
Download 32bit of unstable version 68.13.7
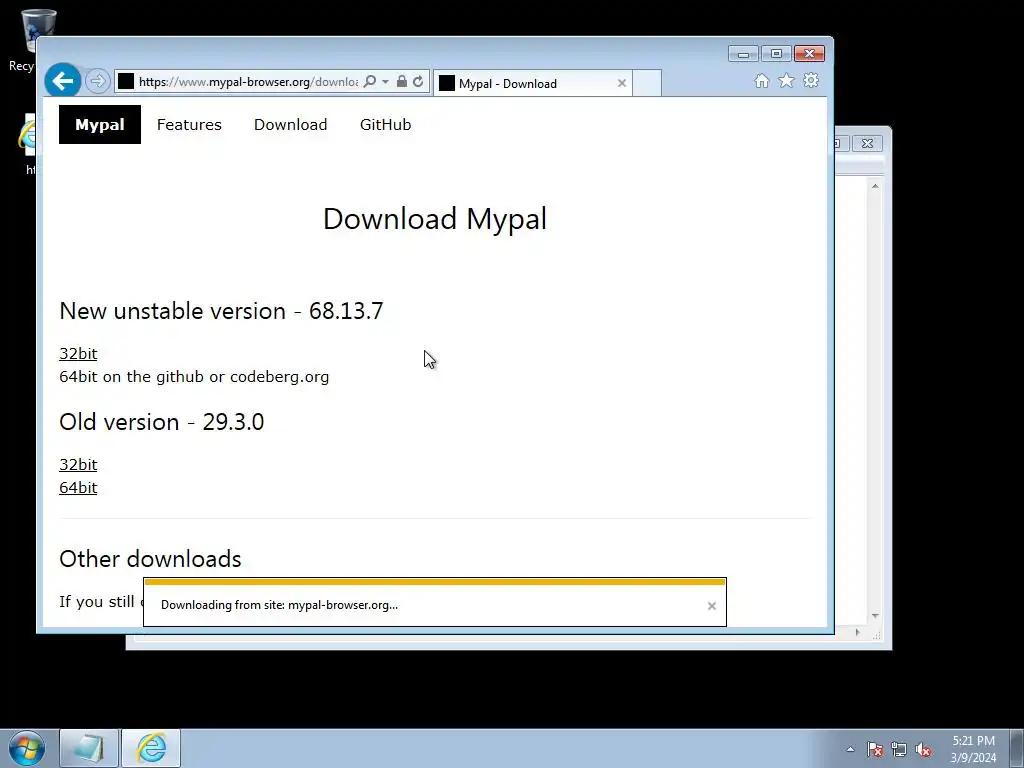pyautogui.click(x=78, y=353)
